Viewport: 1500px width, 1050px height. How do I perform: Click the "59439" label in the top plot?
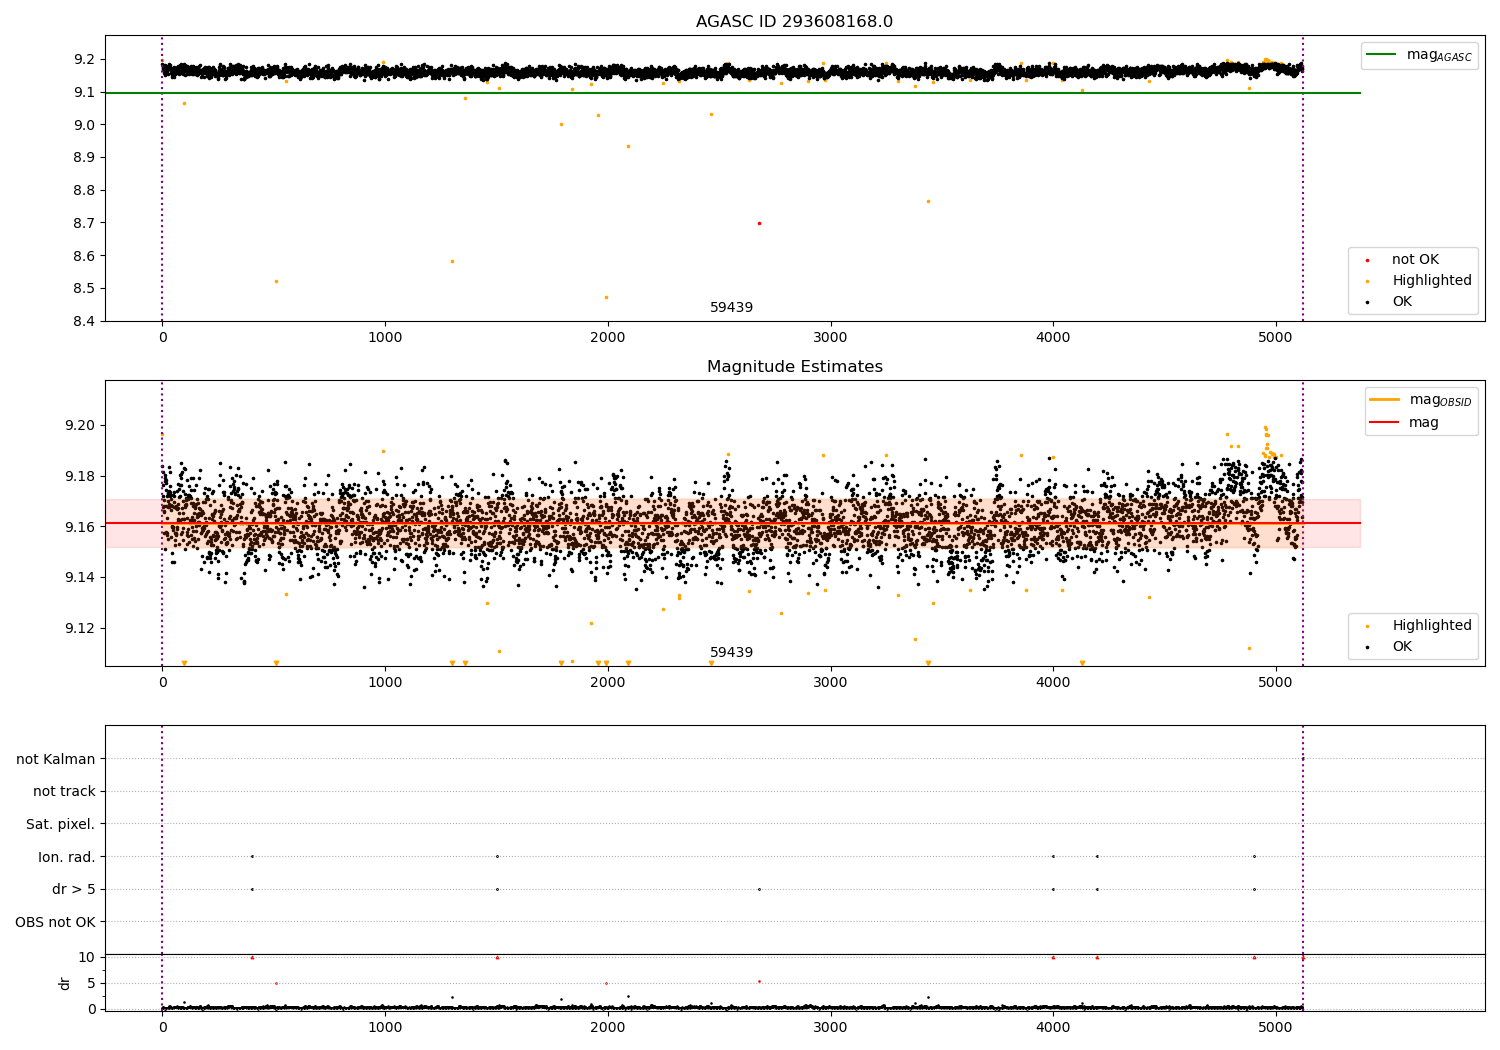731,308
